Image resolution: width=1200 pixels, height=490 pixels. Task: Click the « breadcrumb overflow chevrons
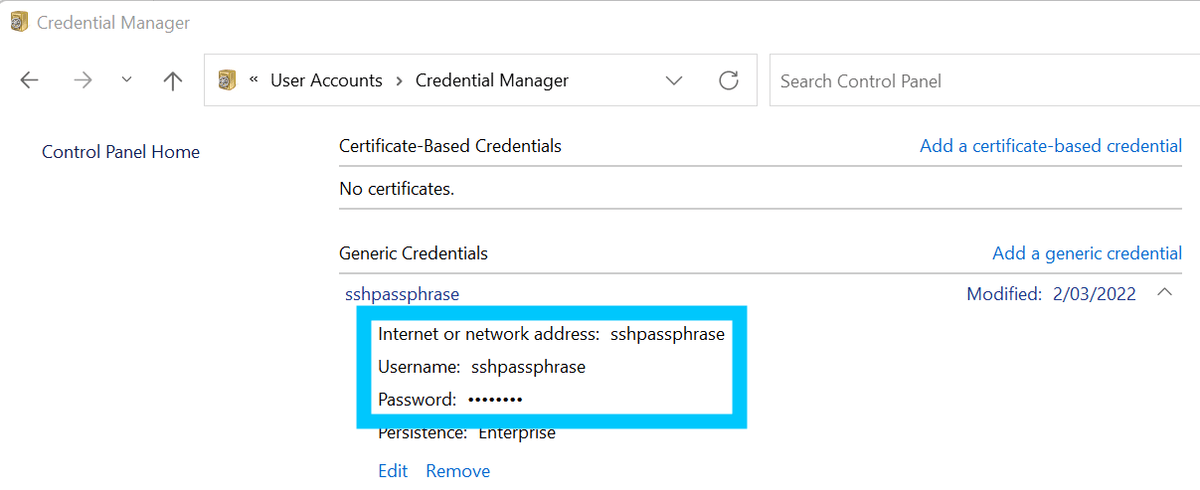tap(254, 81)
